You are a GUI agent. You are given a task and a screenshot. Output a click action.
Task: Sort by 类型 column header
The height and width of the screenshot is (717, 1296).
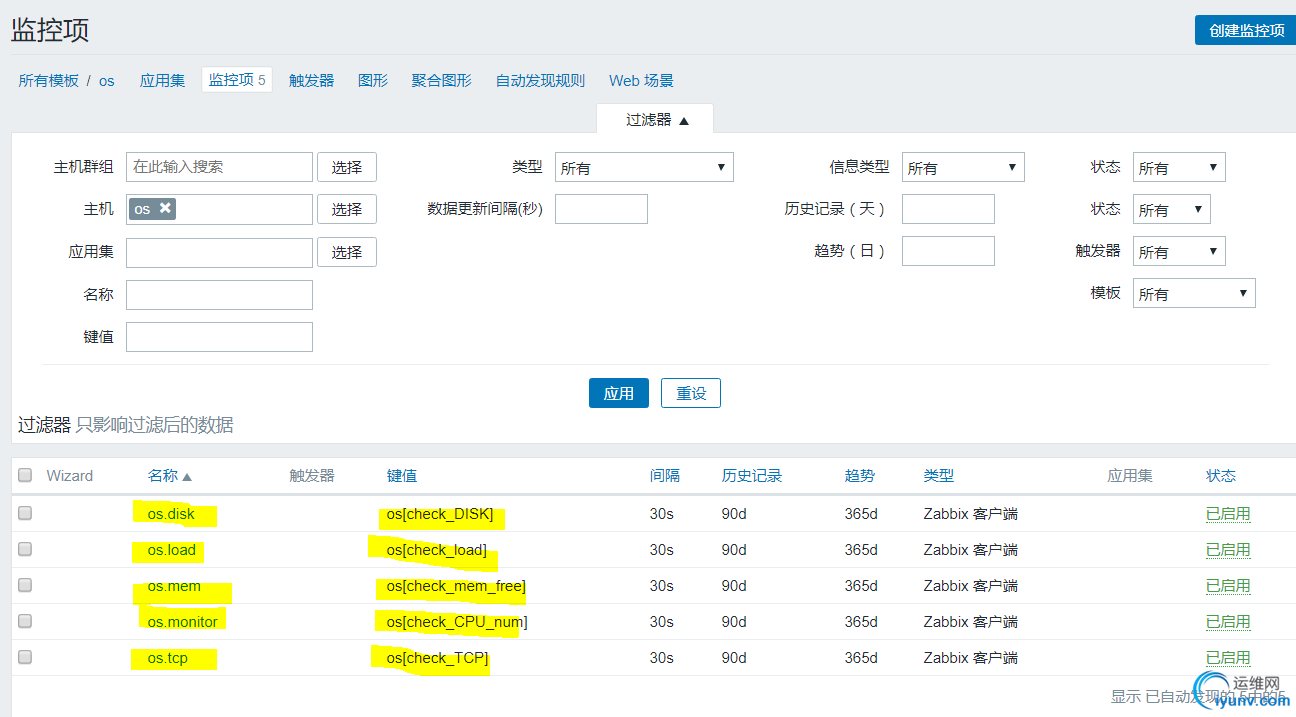tap(939, 476)
